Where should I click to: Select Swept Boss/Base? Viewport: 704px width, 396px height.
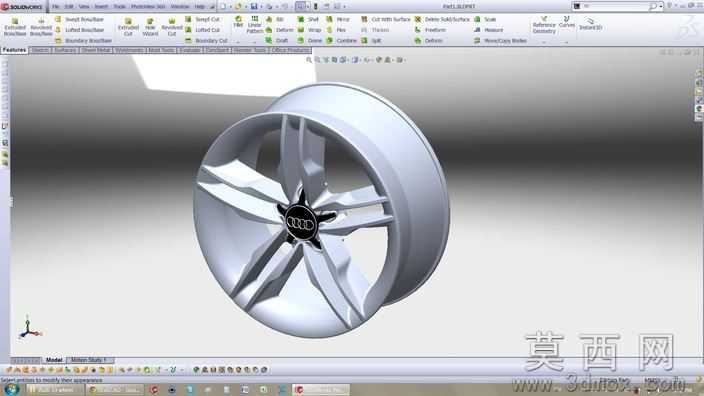79,19
